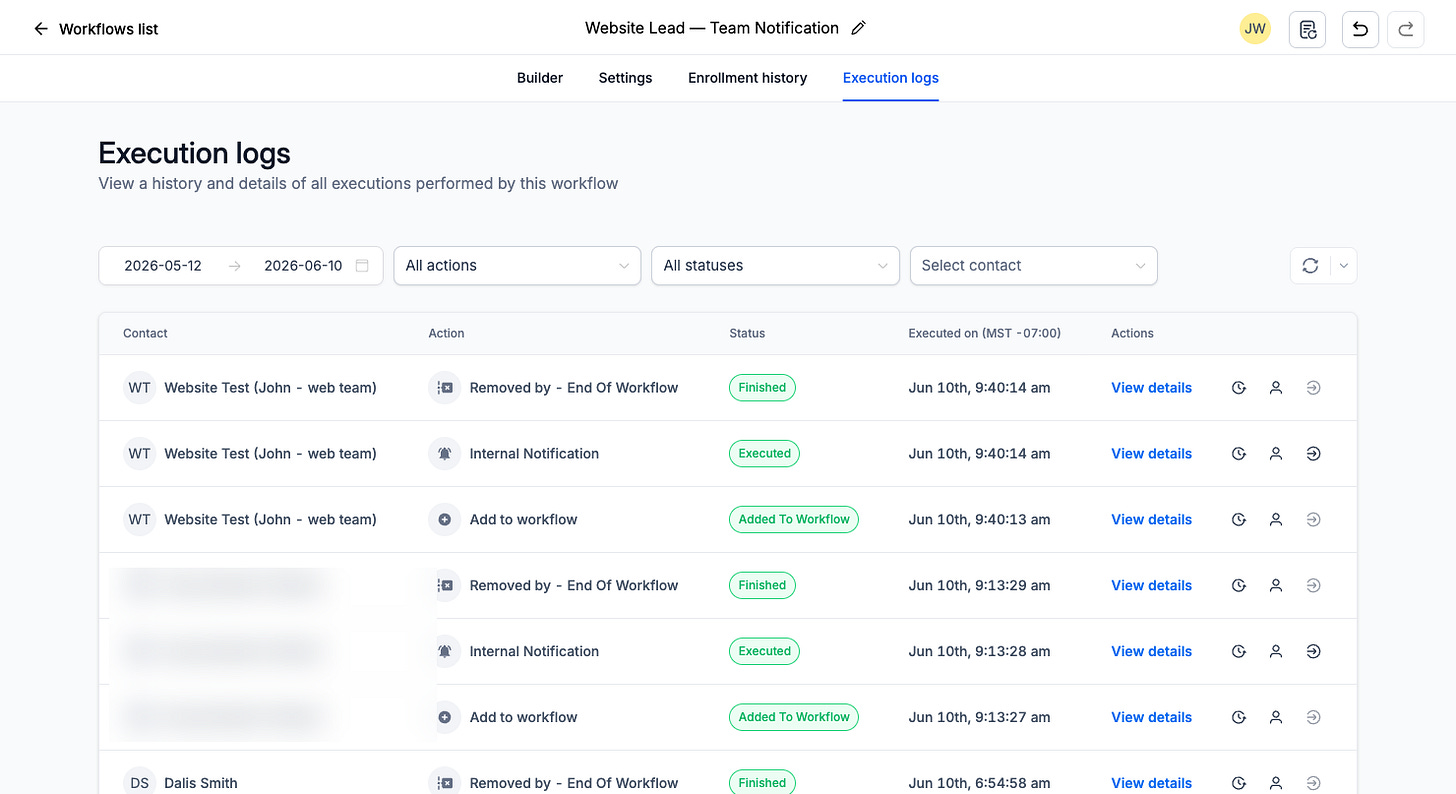
Task: Click bell icon of 9:13:28 Internal Notification
Action: (445, 652)
